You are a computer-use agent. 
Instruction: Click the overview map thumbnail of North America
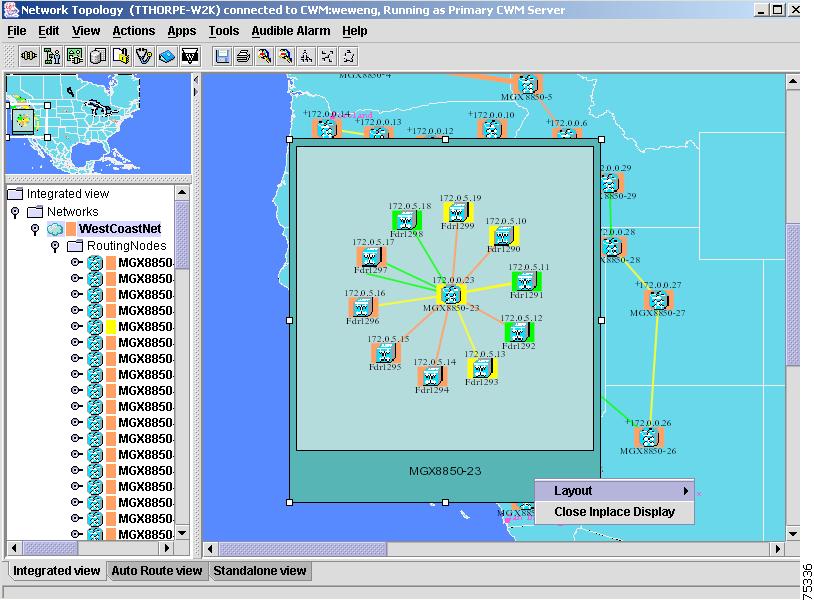click(98, 125)
